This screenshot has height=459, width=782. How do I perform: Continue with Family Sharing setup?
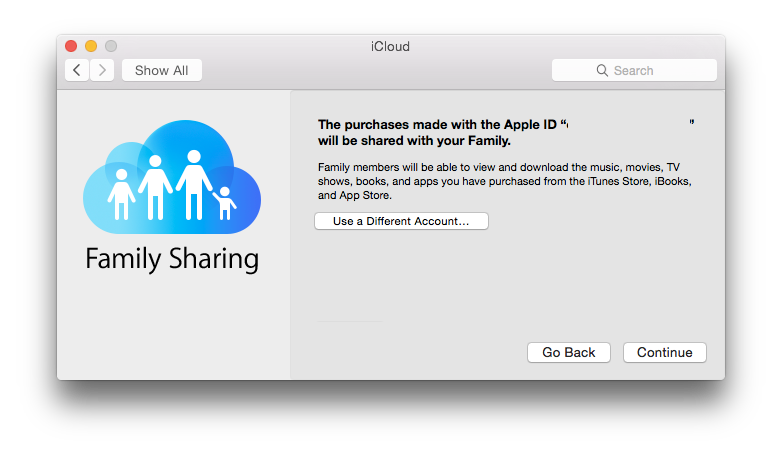pos(665,352)
